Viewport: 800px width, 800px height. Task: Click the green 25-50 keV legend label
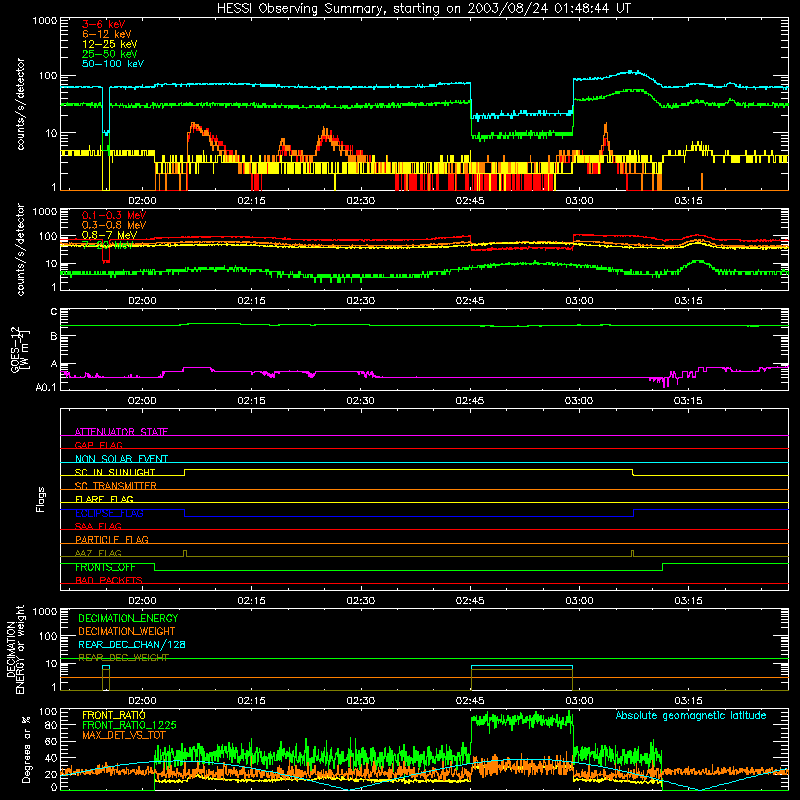[x=110, y=54]
